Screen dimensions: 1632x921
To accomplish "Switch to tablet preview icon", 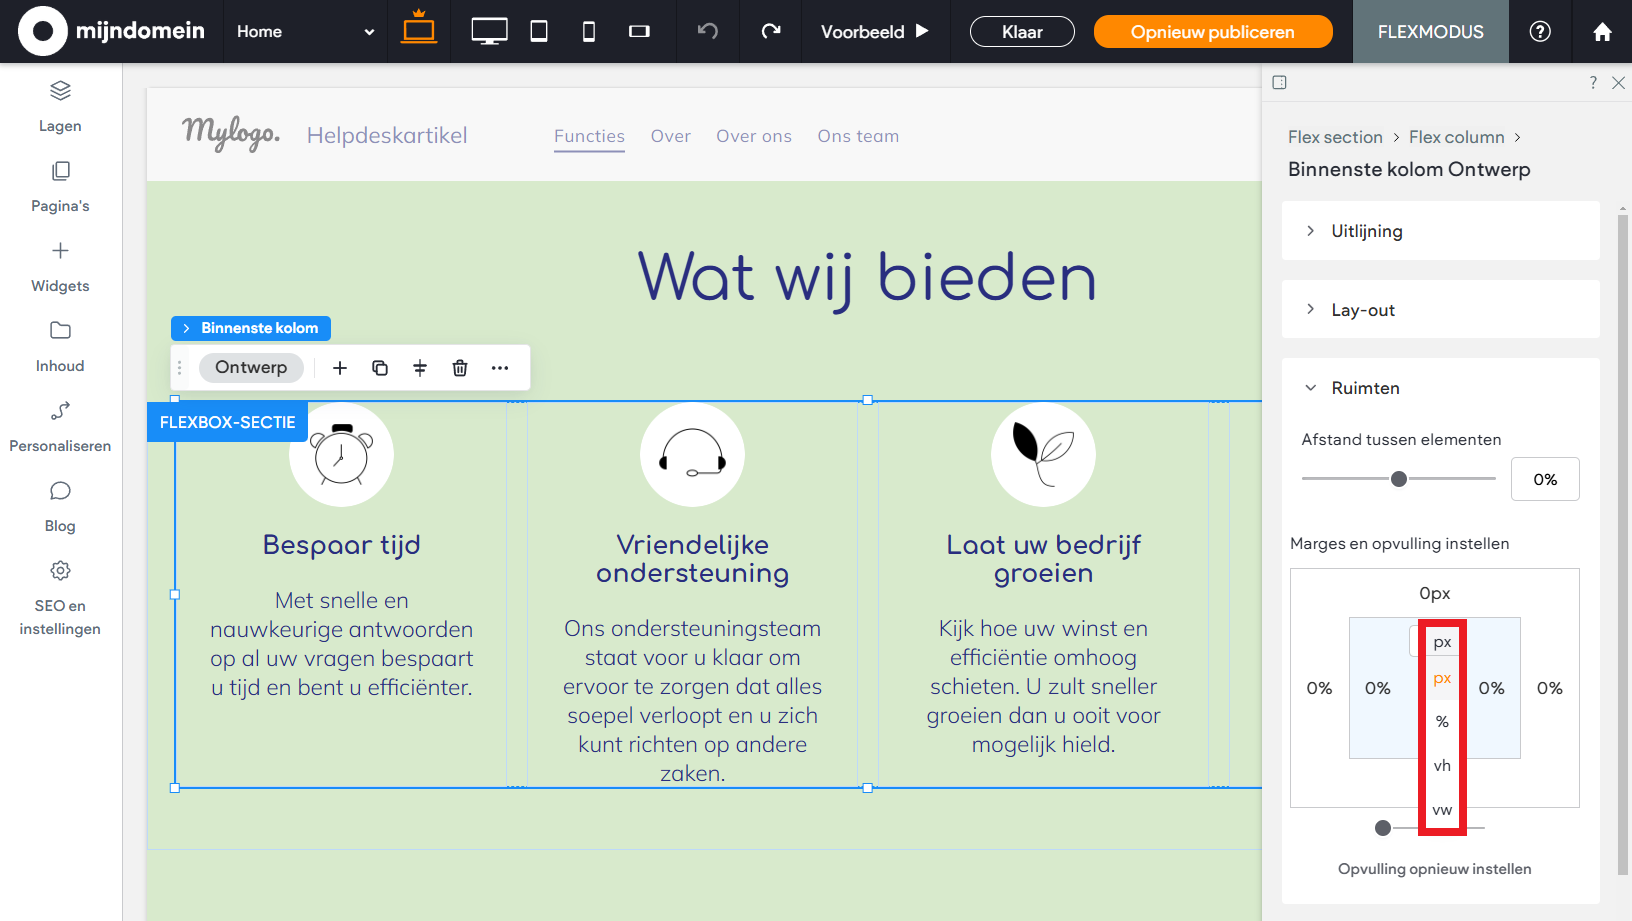I will click(x=539, y=31).
